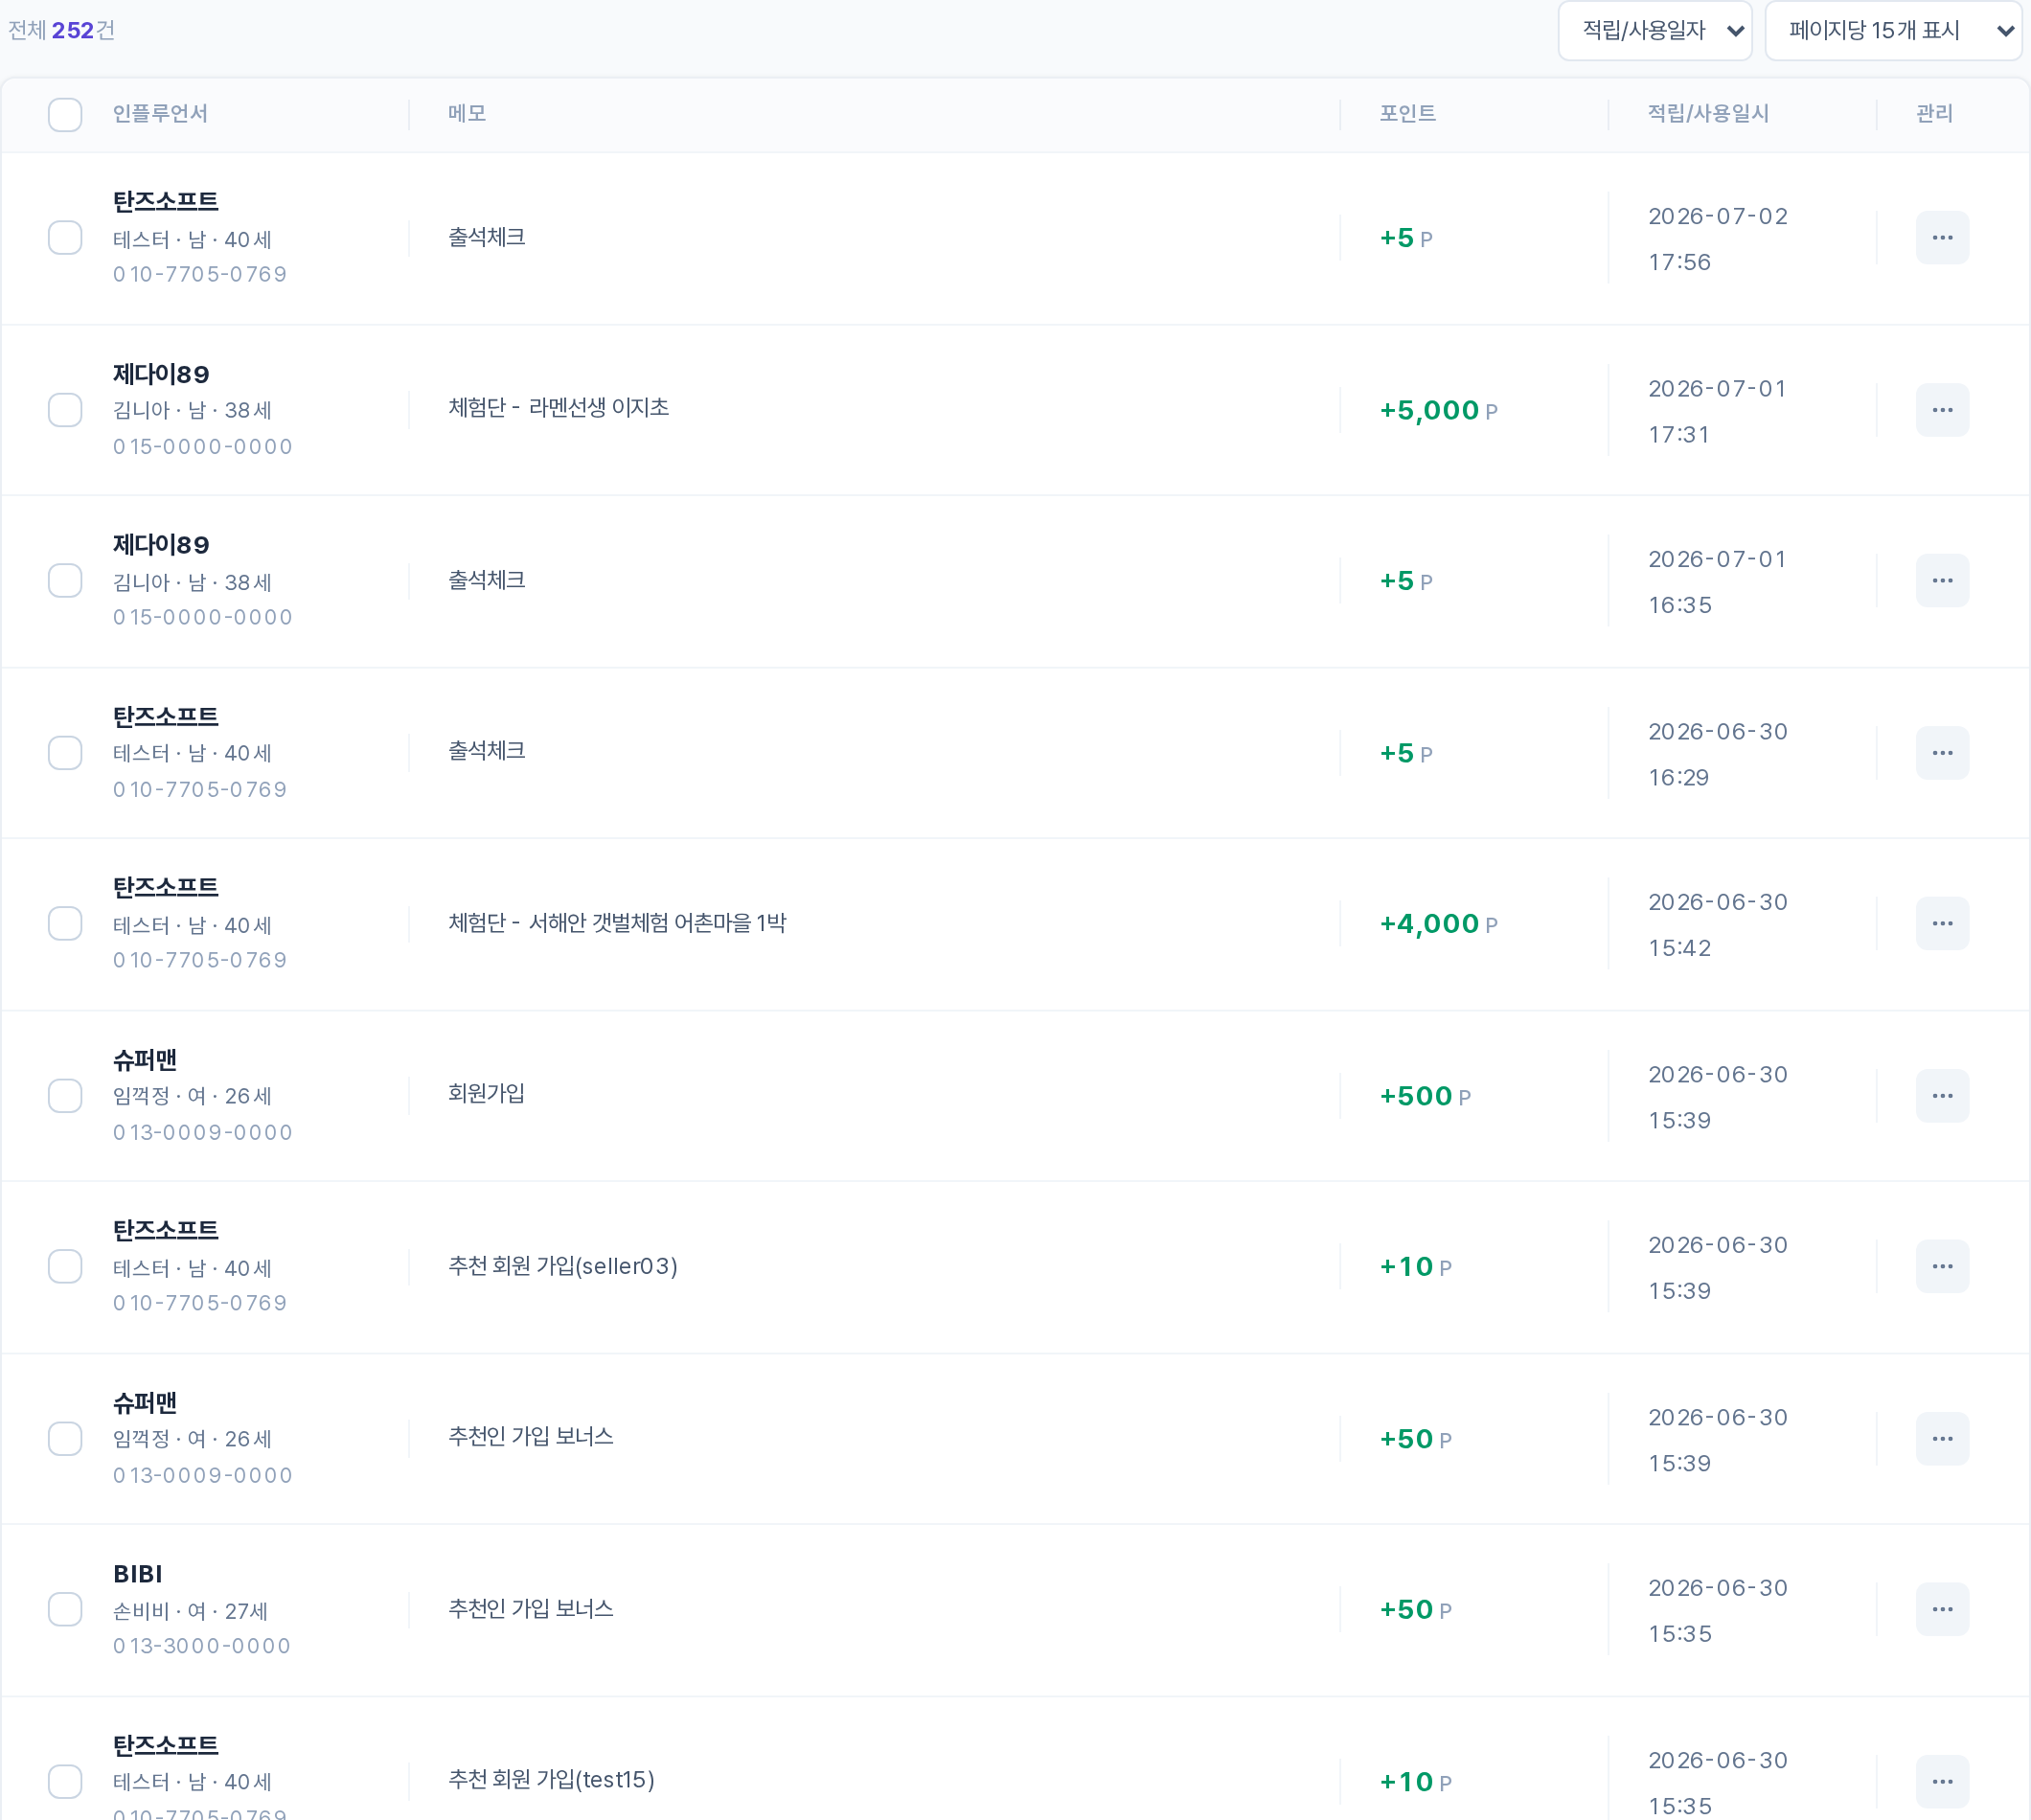Click the 메모 column header
The width and height of the screenshot is (2031, 1820).
coord(467,114)
